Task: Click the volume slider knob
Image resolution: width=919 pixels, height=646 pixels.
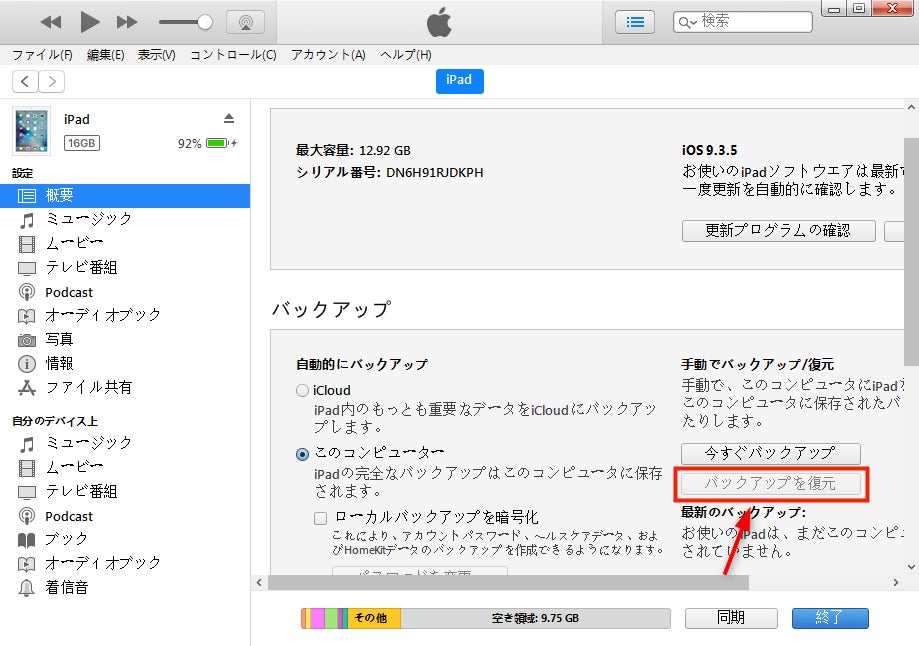Action: pos(205,22)
